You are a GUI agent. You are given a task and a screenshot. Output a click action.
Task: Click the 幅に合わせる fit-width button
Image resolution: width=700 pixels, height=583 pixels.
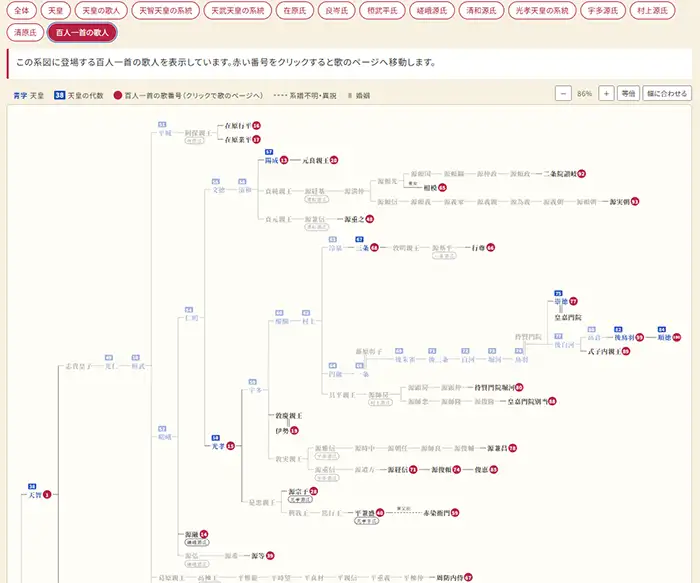(x=667, y=93)
